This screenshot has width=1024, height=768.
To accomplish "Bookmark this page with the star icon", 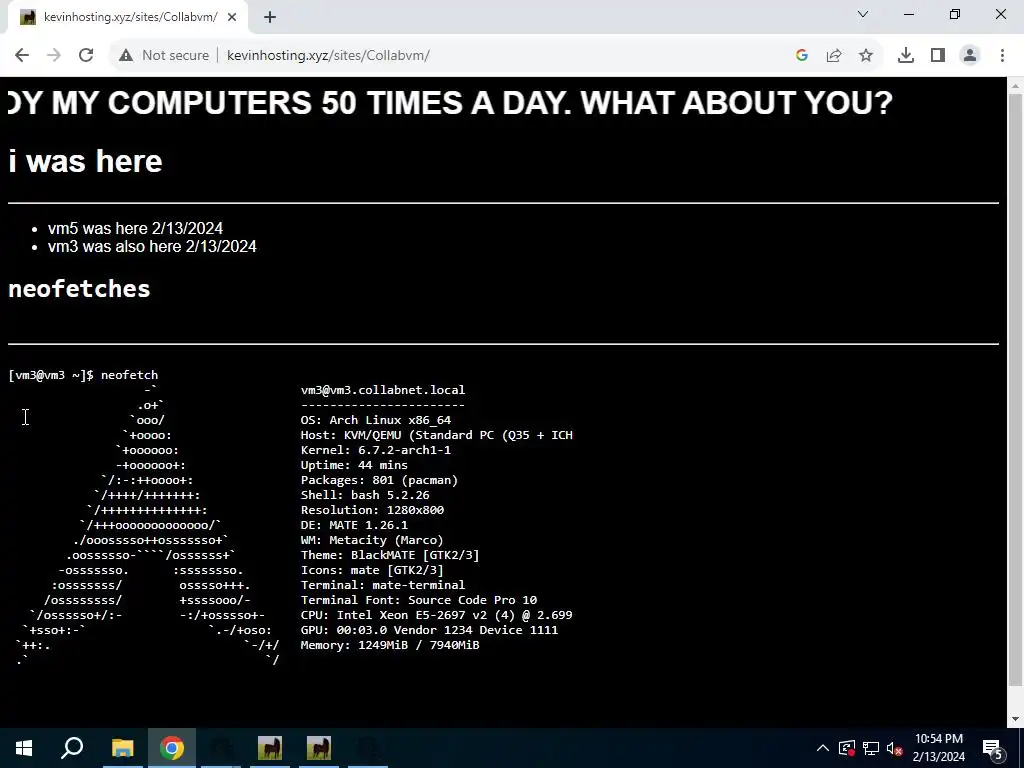I will 866,56.
